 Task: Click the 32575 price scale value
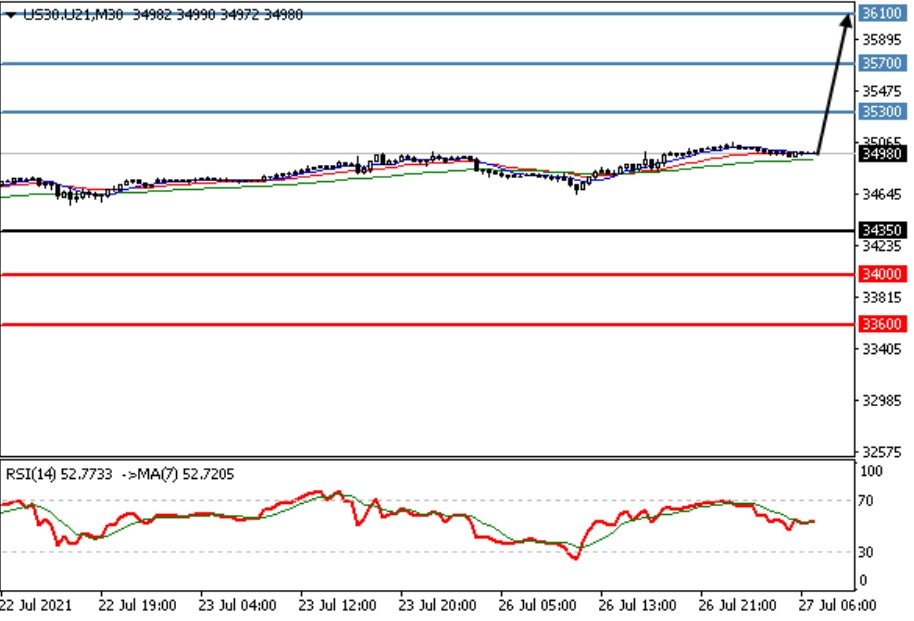[x=881, y=452]
